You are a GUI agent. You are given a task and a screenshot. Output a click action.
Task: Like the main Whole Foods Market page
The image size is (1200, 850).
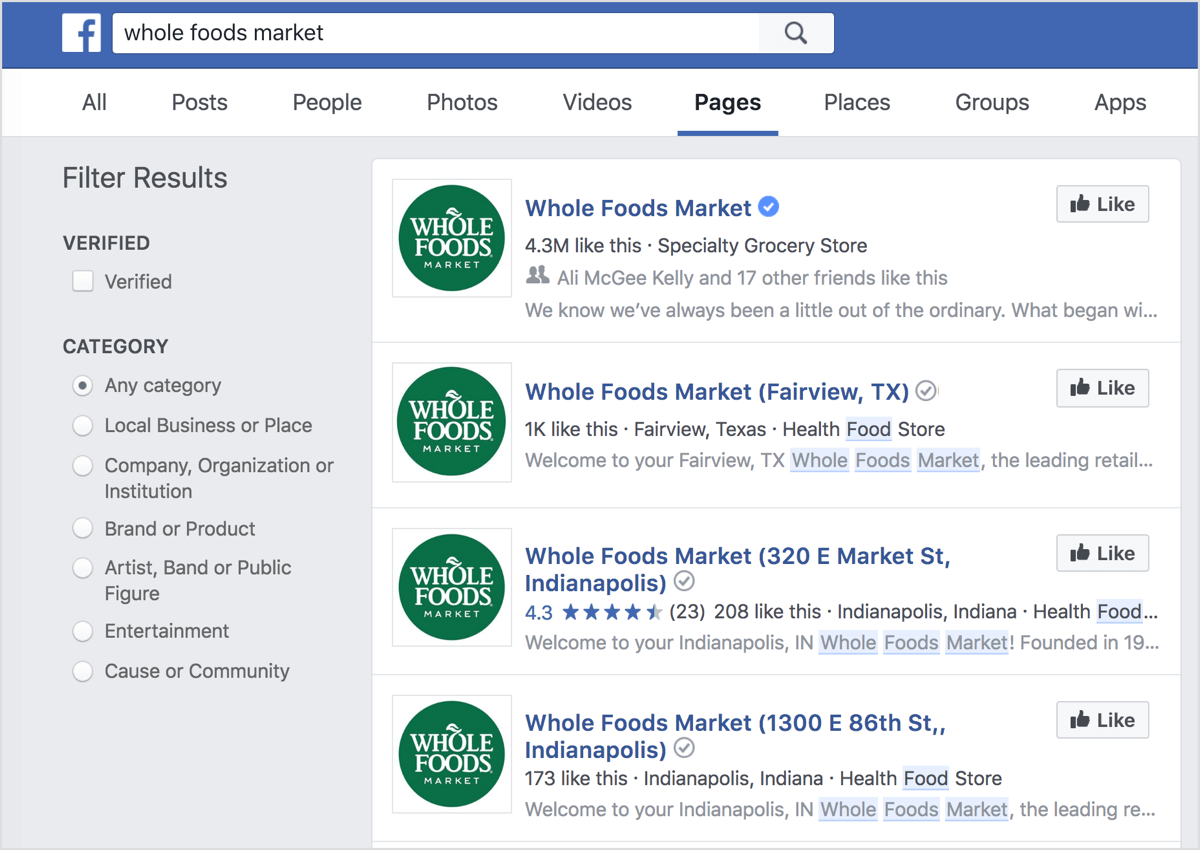pyautogui.click(x=1103, y=204)
